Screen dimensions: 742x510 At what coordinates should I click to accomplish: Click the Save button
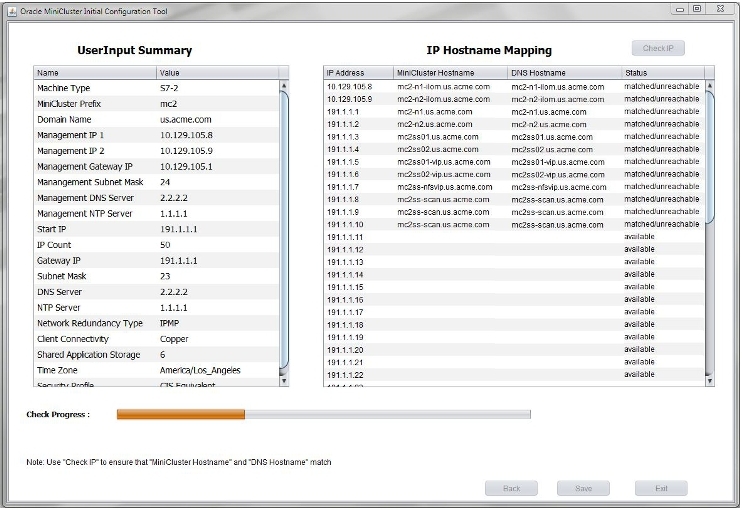pyautogui.click(x=583, y=488)
